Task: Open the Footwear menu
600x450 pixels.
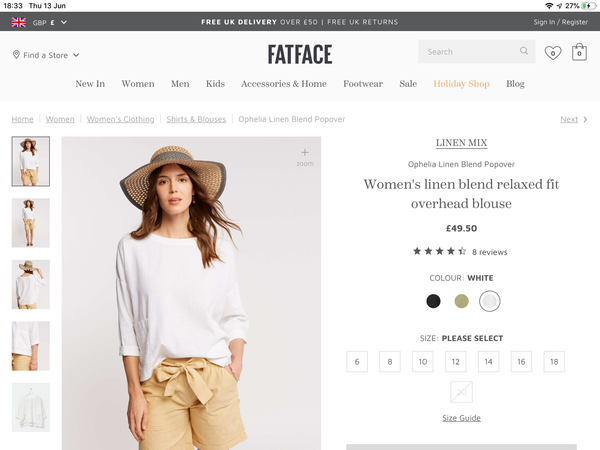Action: coord(363,84)
